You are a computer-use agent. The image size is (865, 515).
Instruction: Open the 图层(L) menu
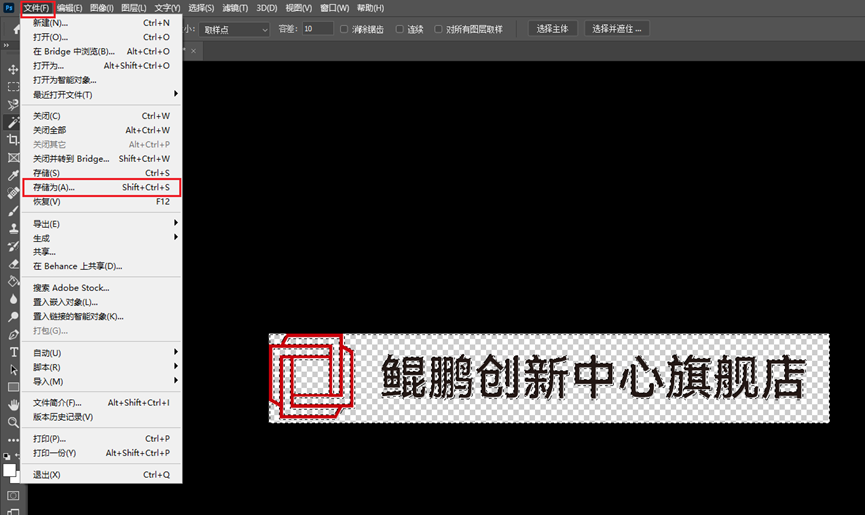click(134, 8)
